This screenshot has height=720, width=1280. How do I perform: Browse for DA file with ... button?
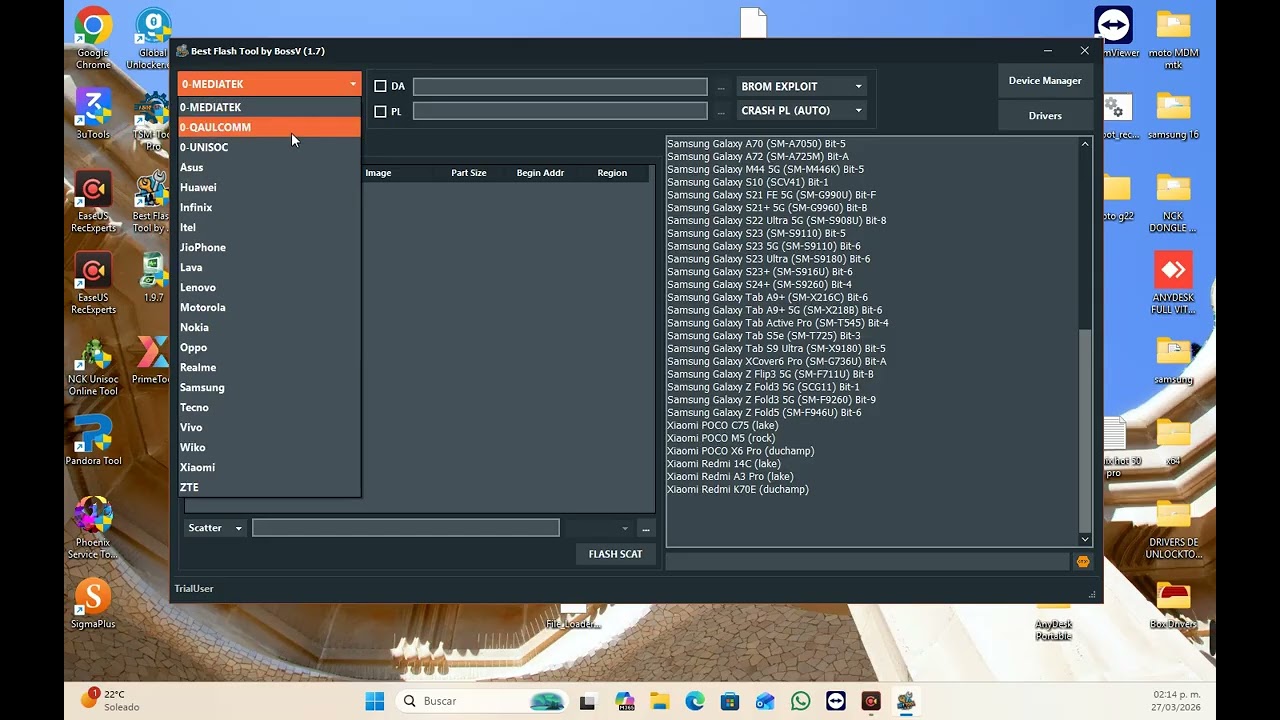point(721,87)
